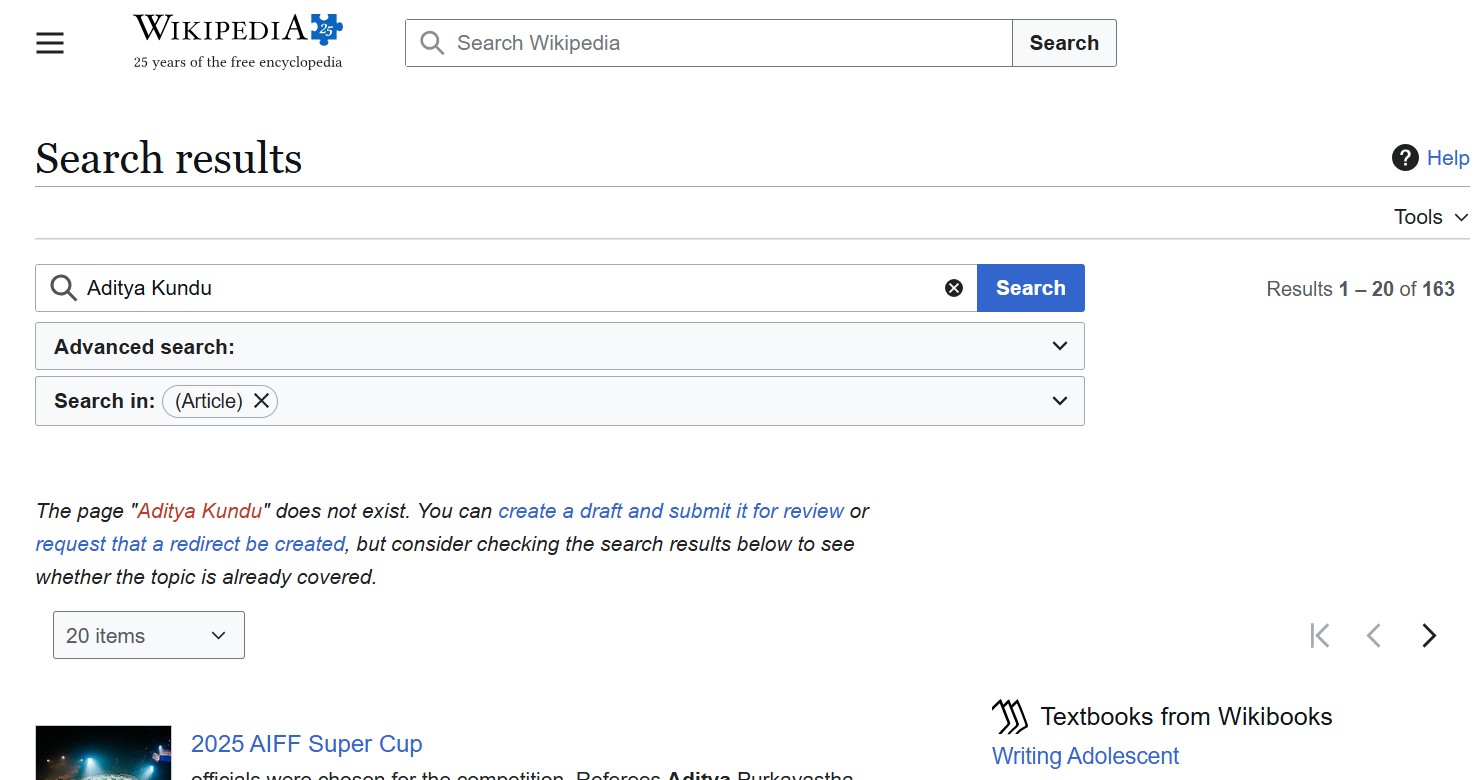The image size is (1477, 780).
Task: Click the magnifier icon in header search
Action: 432,43
